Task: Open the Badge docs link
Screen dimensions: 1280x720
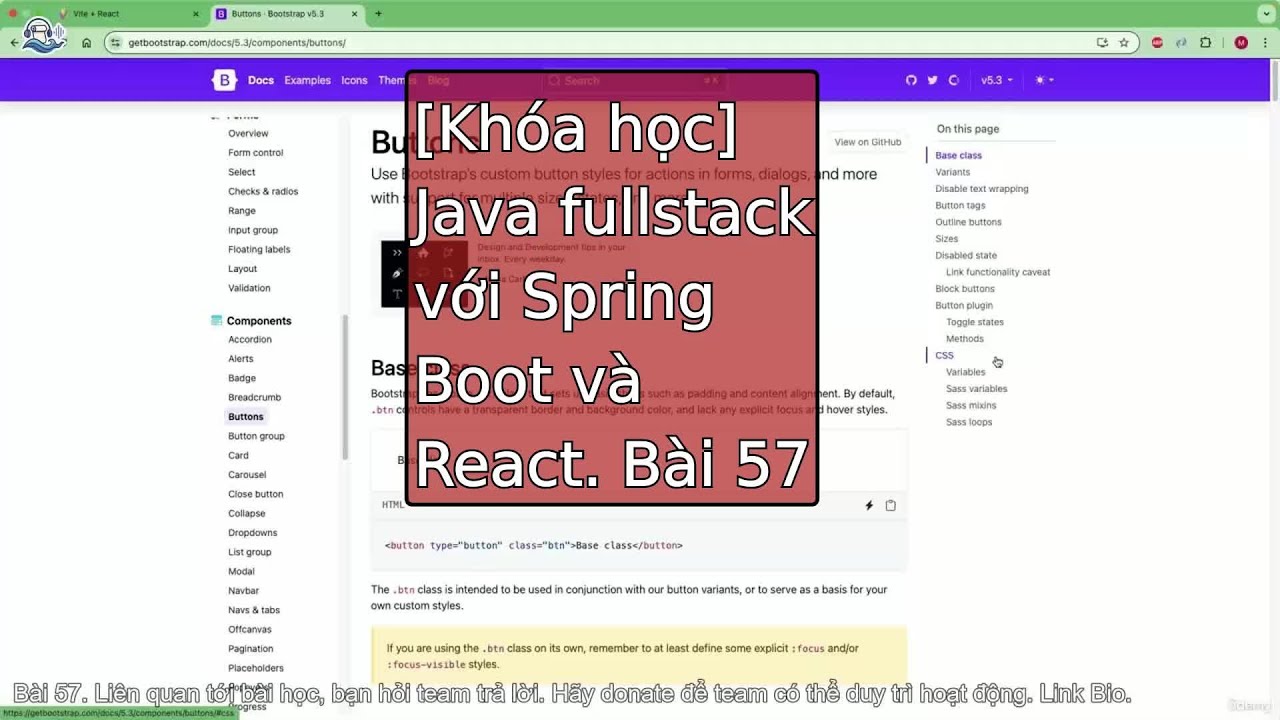Action: [242, 378]
